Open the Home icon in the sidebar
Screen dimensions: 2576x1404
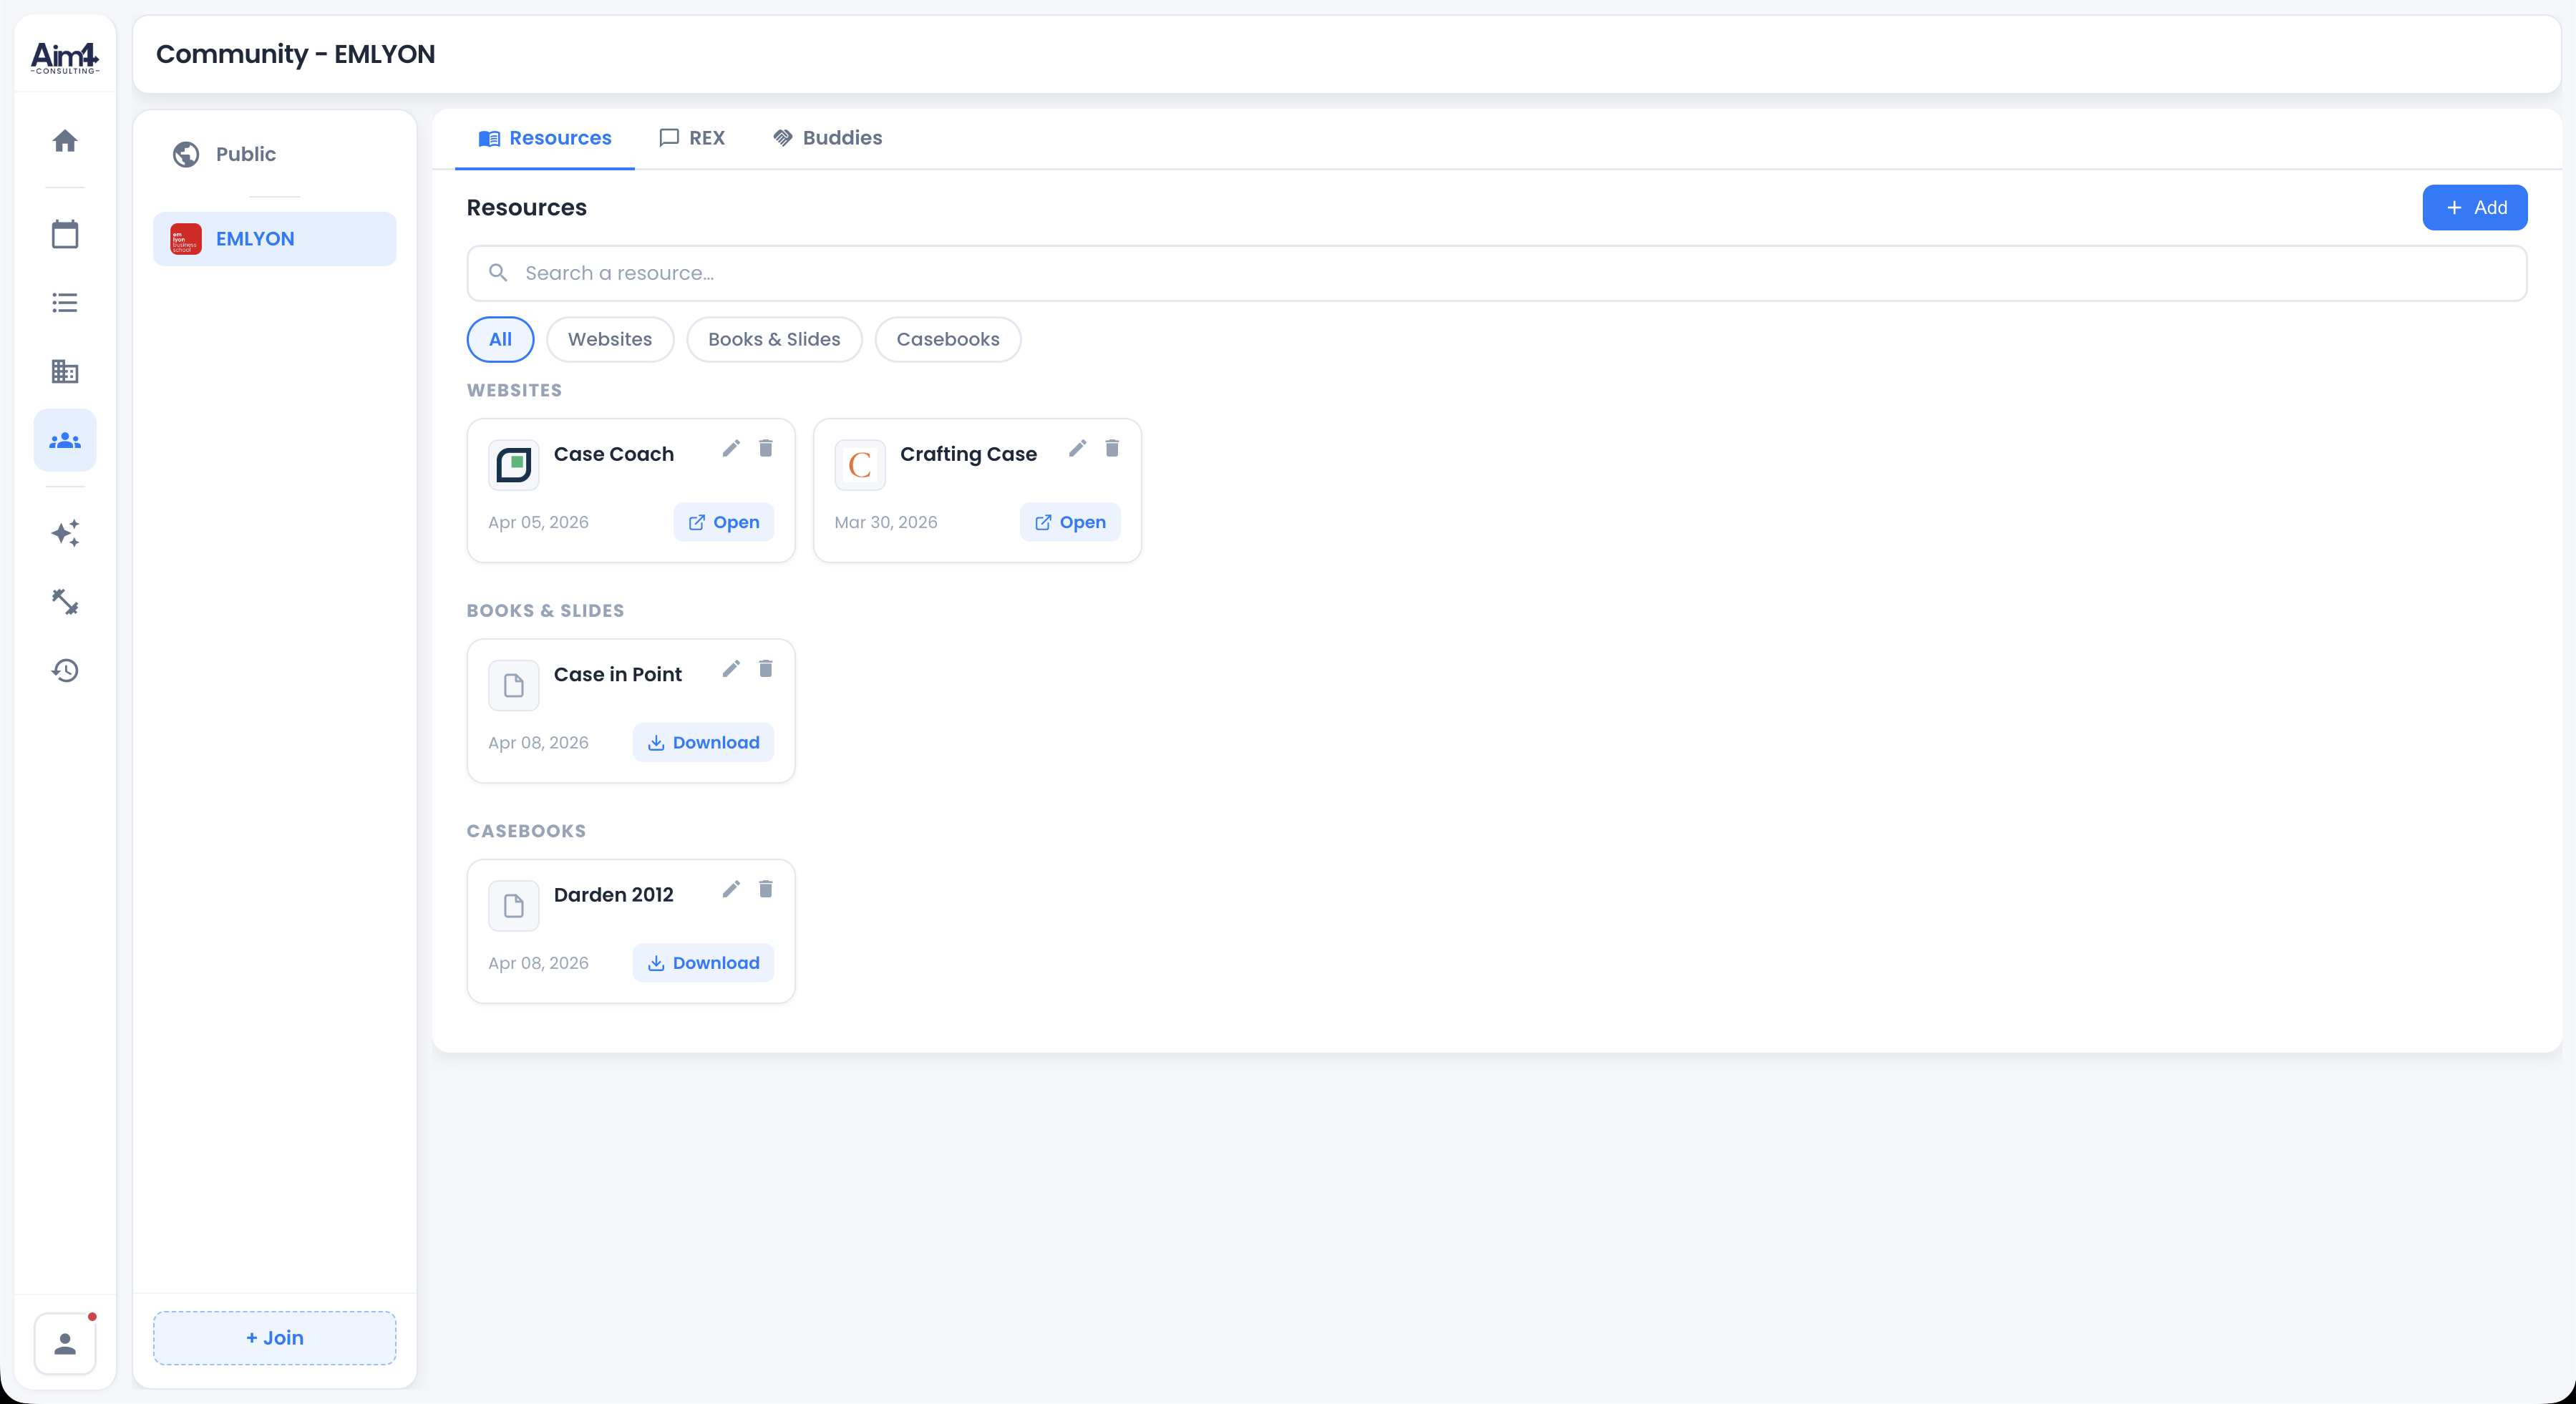(x=65, y=141)
